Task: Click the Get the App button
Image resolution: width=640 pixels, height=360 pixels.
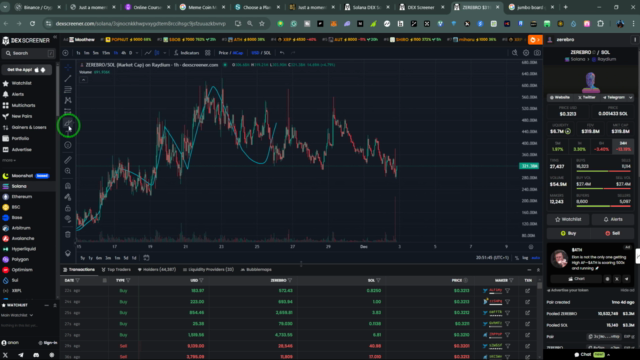Action: (27, 70)
